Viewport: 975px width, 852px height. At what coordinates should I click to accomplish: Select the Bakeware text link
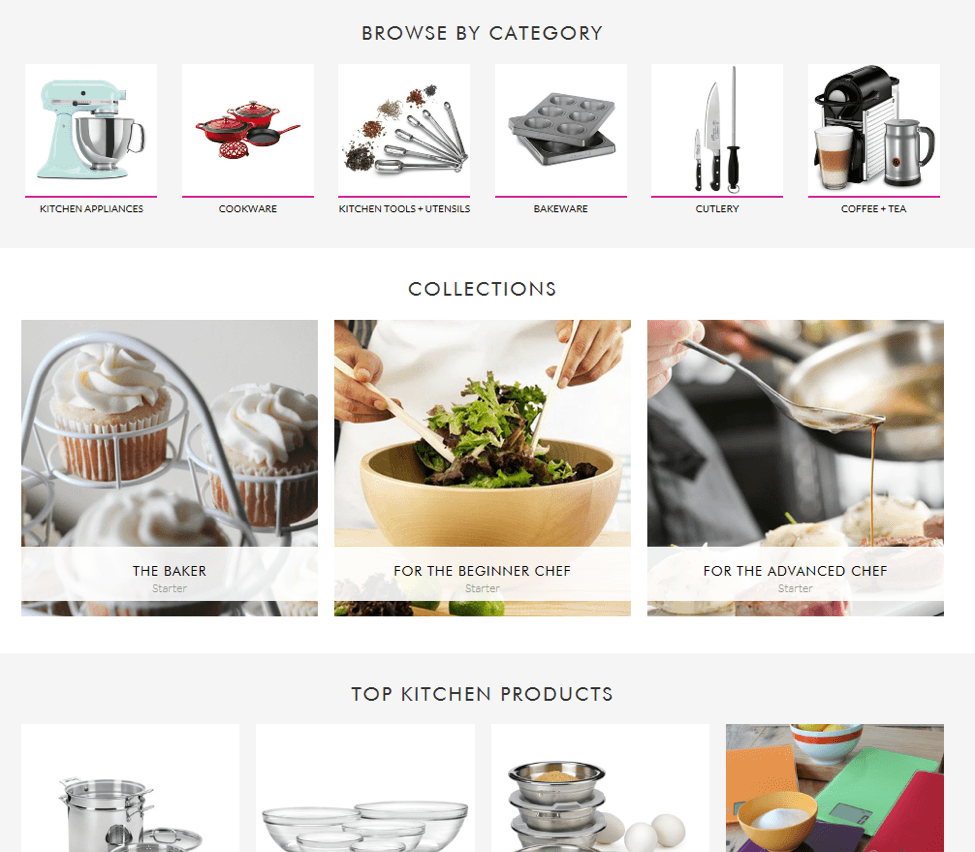561,209
